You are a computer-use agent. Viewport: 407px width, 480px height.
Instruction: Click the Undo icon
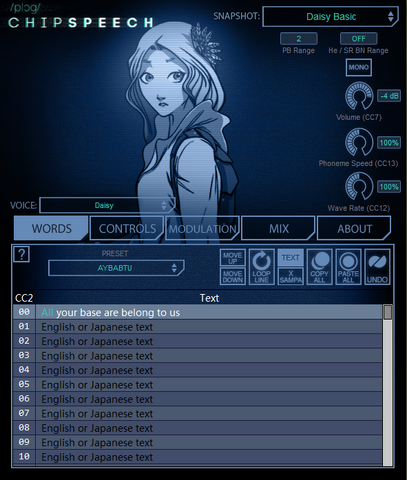[x=377, y=267]
